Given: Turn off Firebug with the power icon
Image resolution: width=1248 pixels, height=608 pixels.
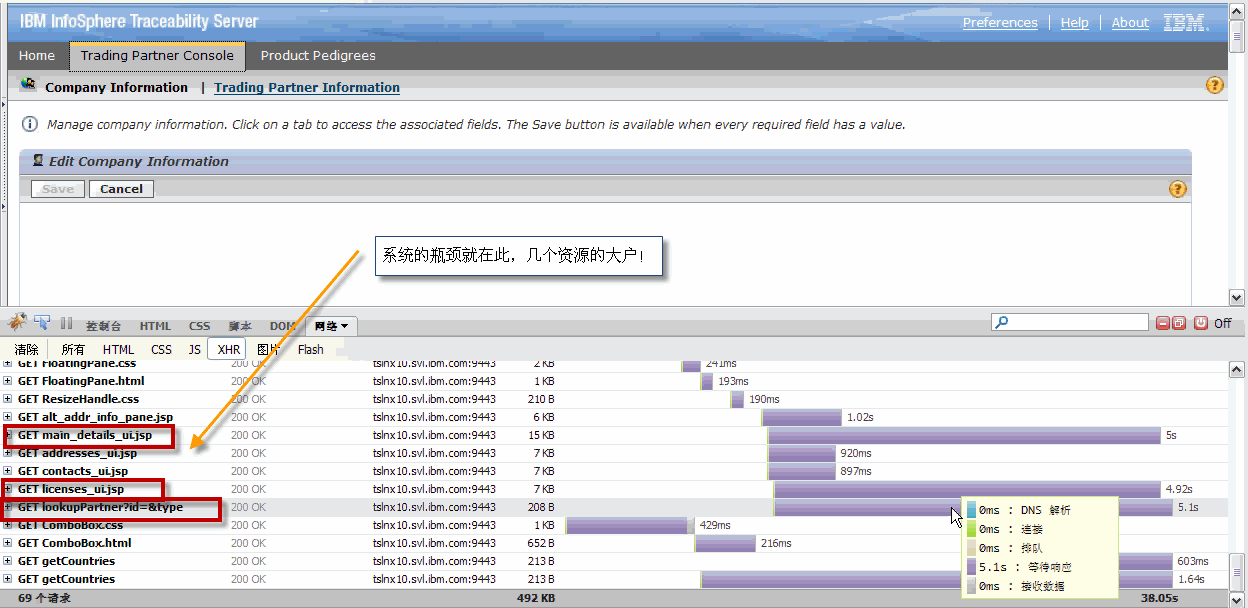Looking at the screenshot, I should pyautogui.click(x=1200, y=323).
